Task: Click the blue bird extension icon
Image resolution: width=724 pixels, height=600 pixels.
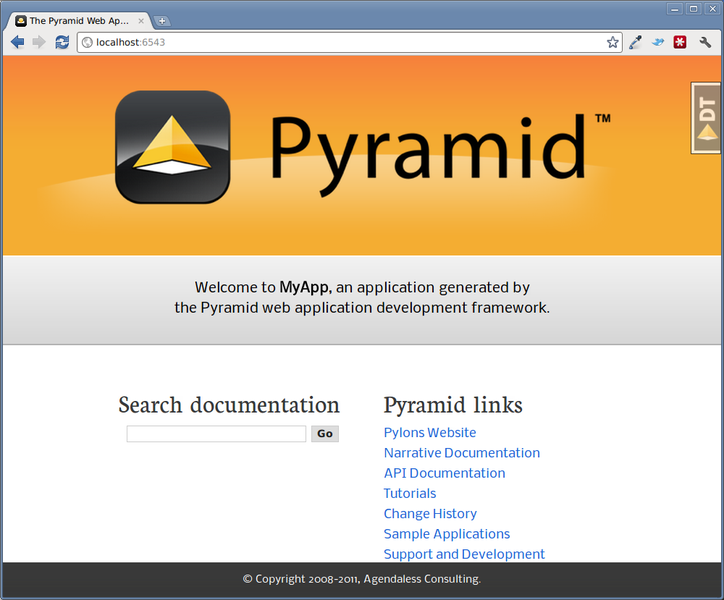Action: 658,42
